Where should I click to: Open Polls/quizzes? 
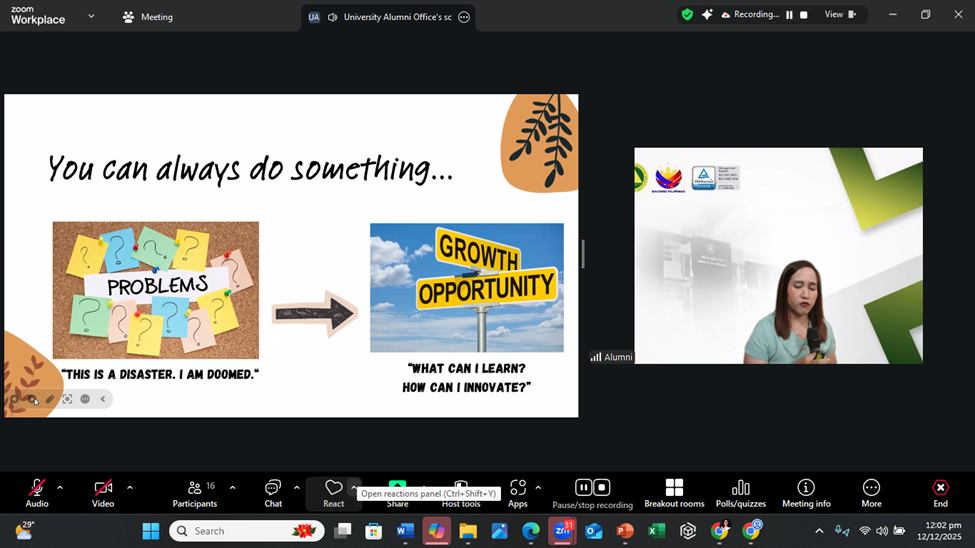coord(740,489)
